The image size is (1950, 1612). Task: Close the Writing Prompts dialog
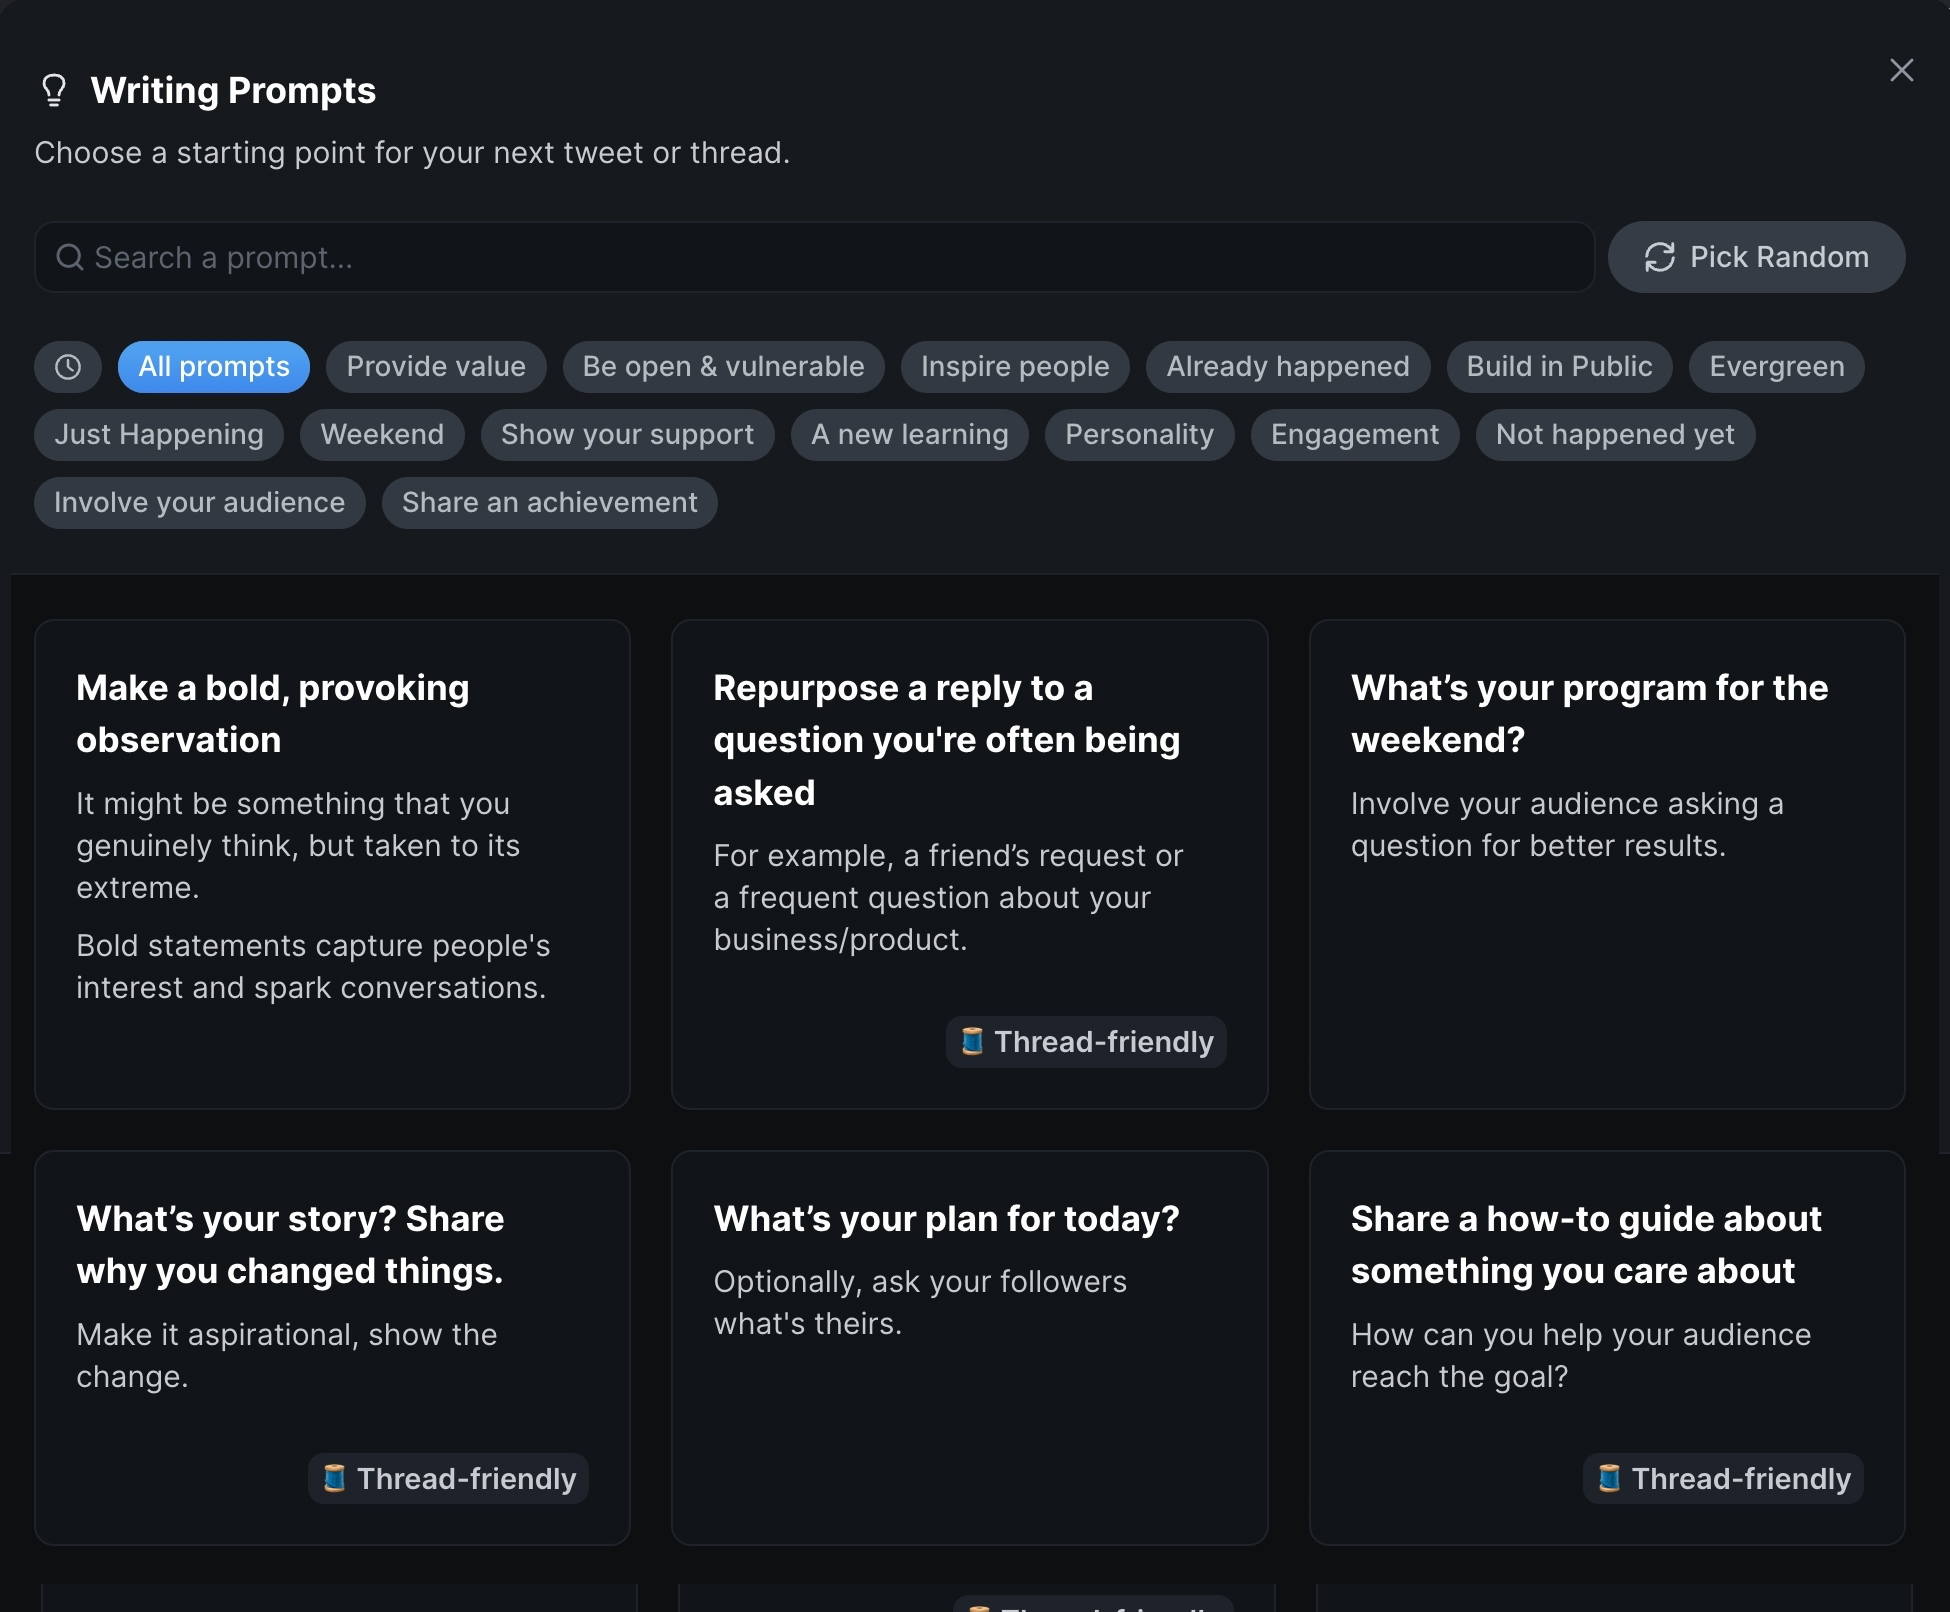pyautogui.click(x=1901, y=70)
